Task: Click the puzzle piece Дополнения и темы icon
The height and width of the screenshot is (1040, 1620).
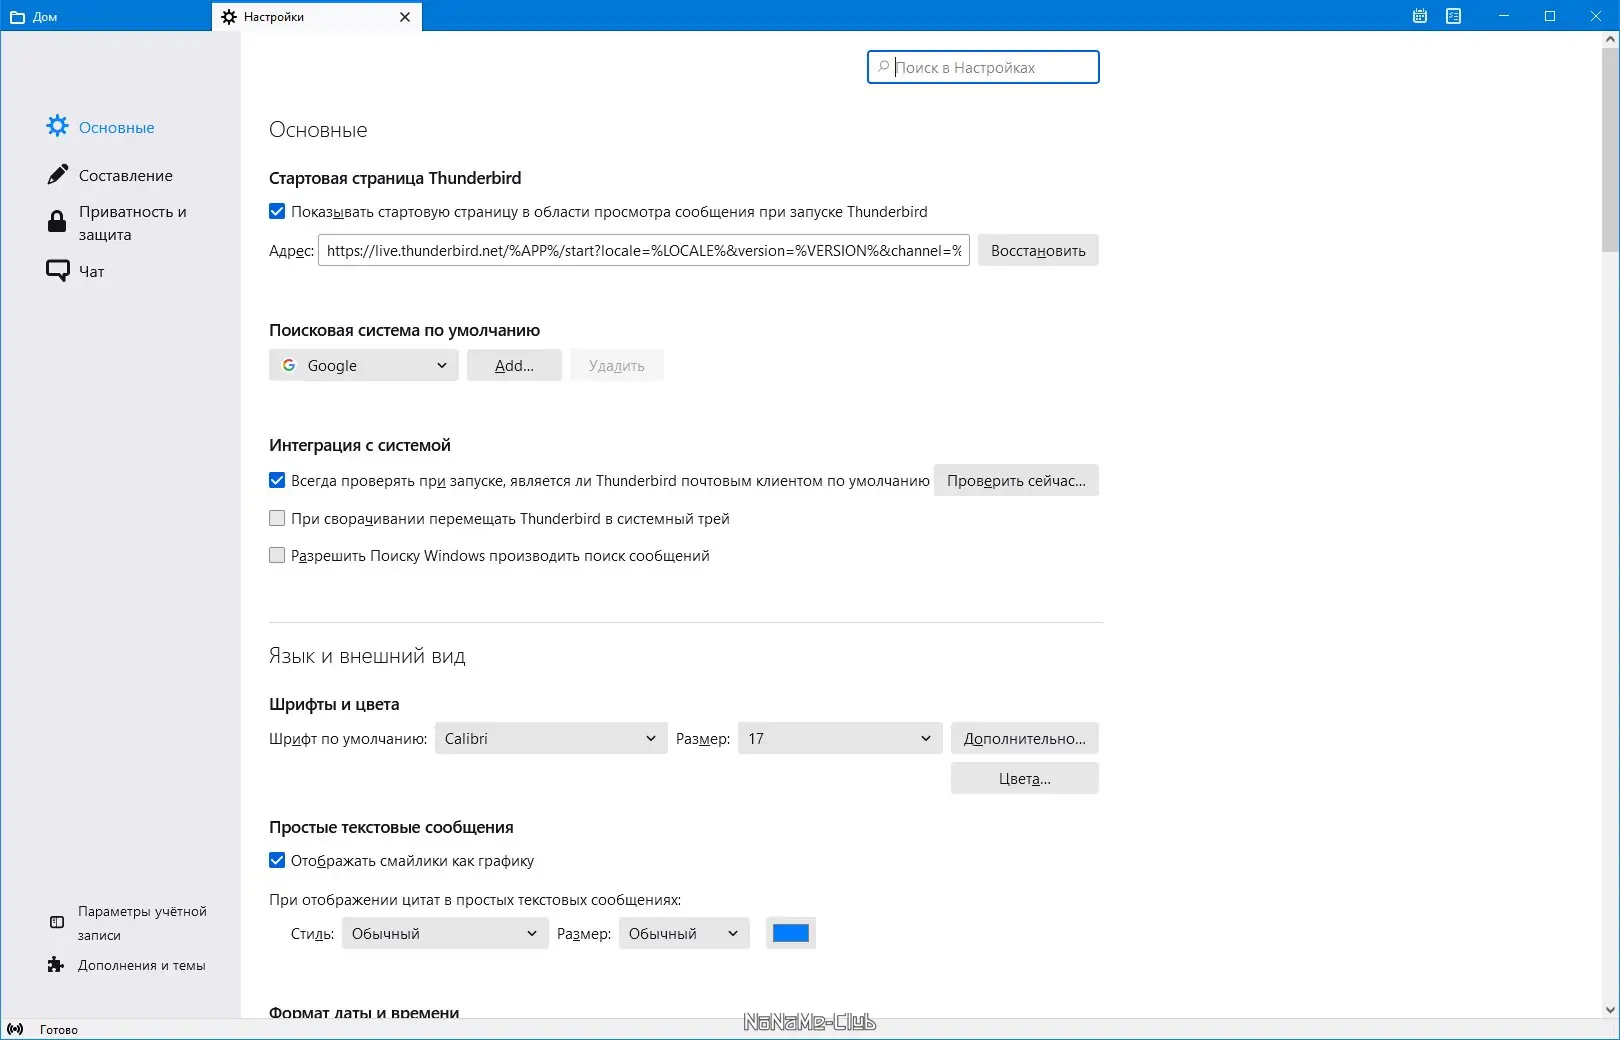Action: point(56,965)
